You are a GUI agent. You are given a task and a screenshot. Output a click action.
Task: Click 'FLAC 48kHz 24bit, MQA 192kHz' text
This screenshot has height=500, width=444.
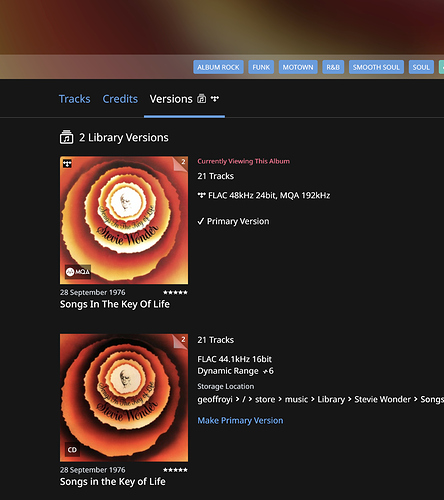[269, 195]
